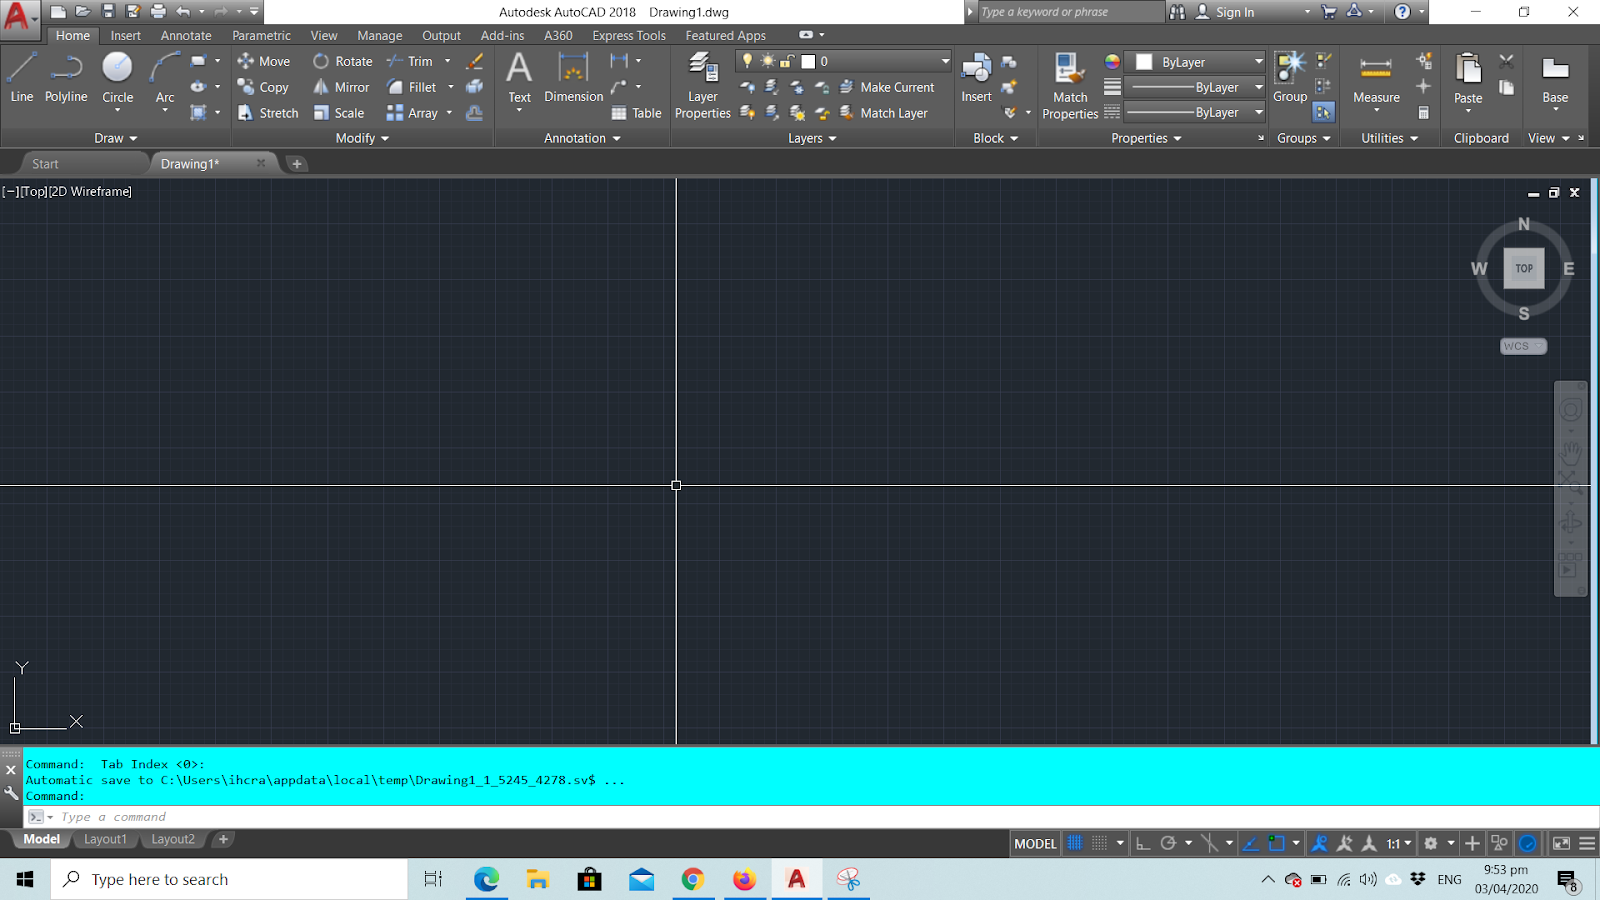Open the Manage ribbon tab
Image resolution: width=1600 pixels, height=900 pixels.
[379, 35]
